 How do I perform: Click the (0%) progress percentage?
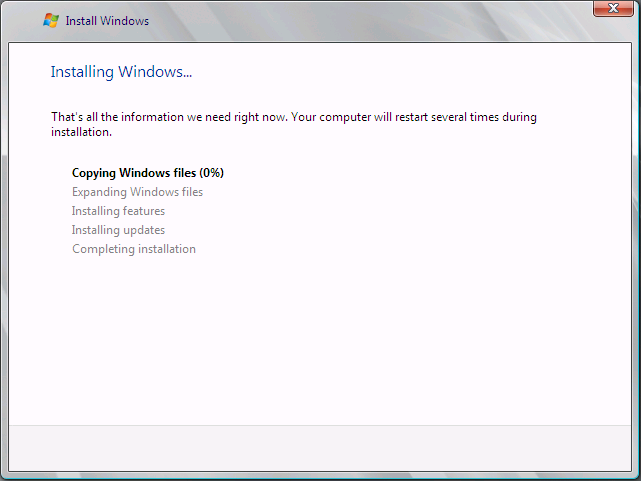point(211,173)
